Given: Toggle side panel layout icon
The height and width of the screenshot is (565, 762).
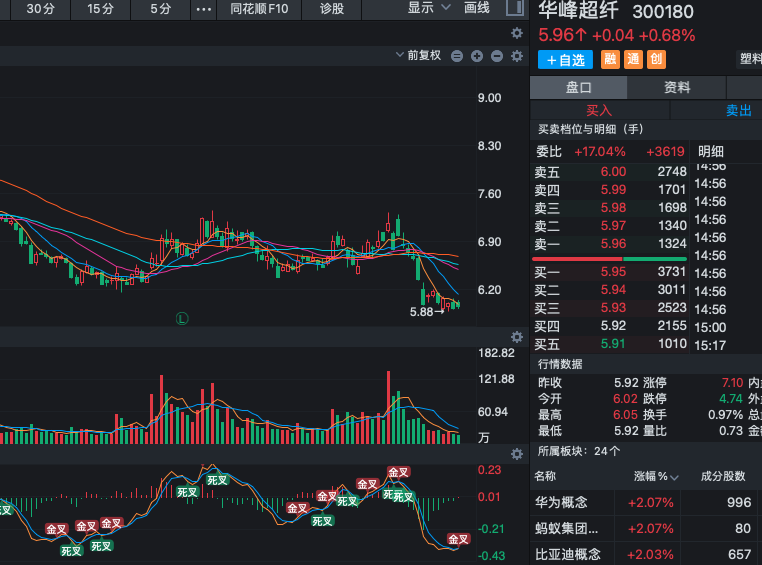Looking at the screenshot, I should pyautogui.click(x=515, y=7).
